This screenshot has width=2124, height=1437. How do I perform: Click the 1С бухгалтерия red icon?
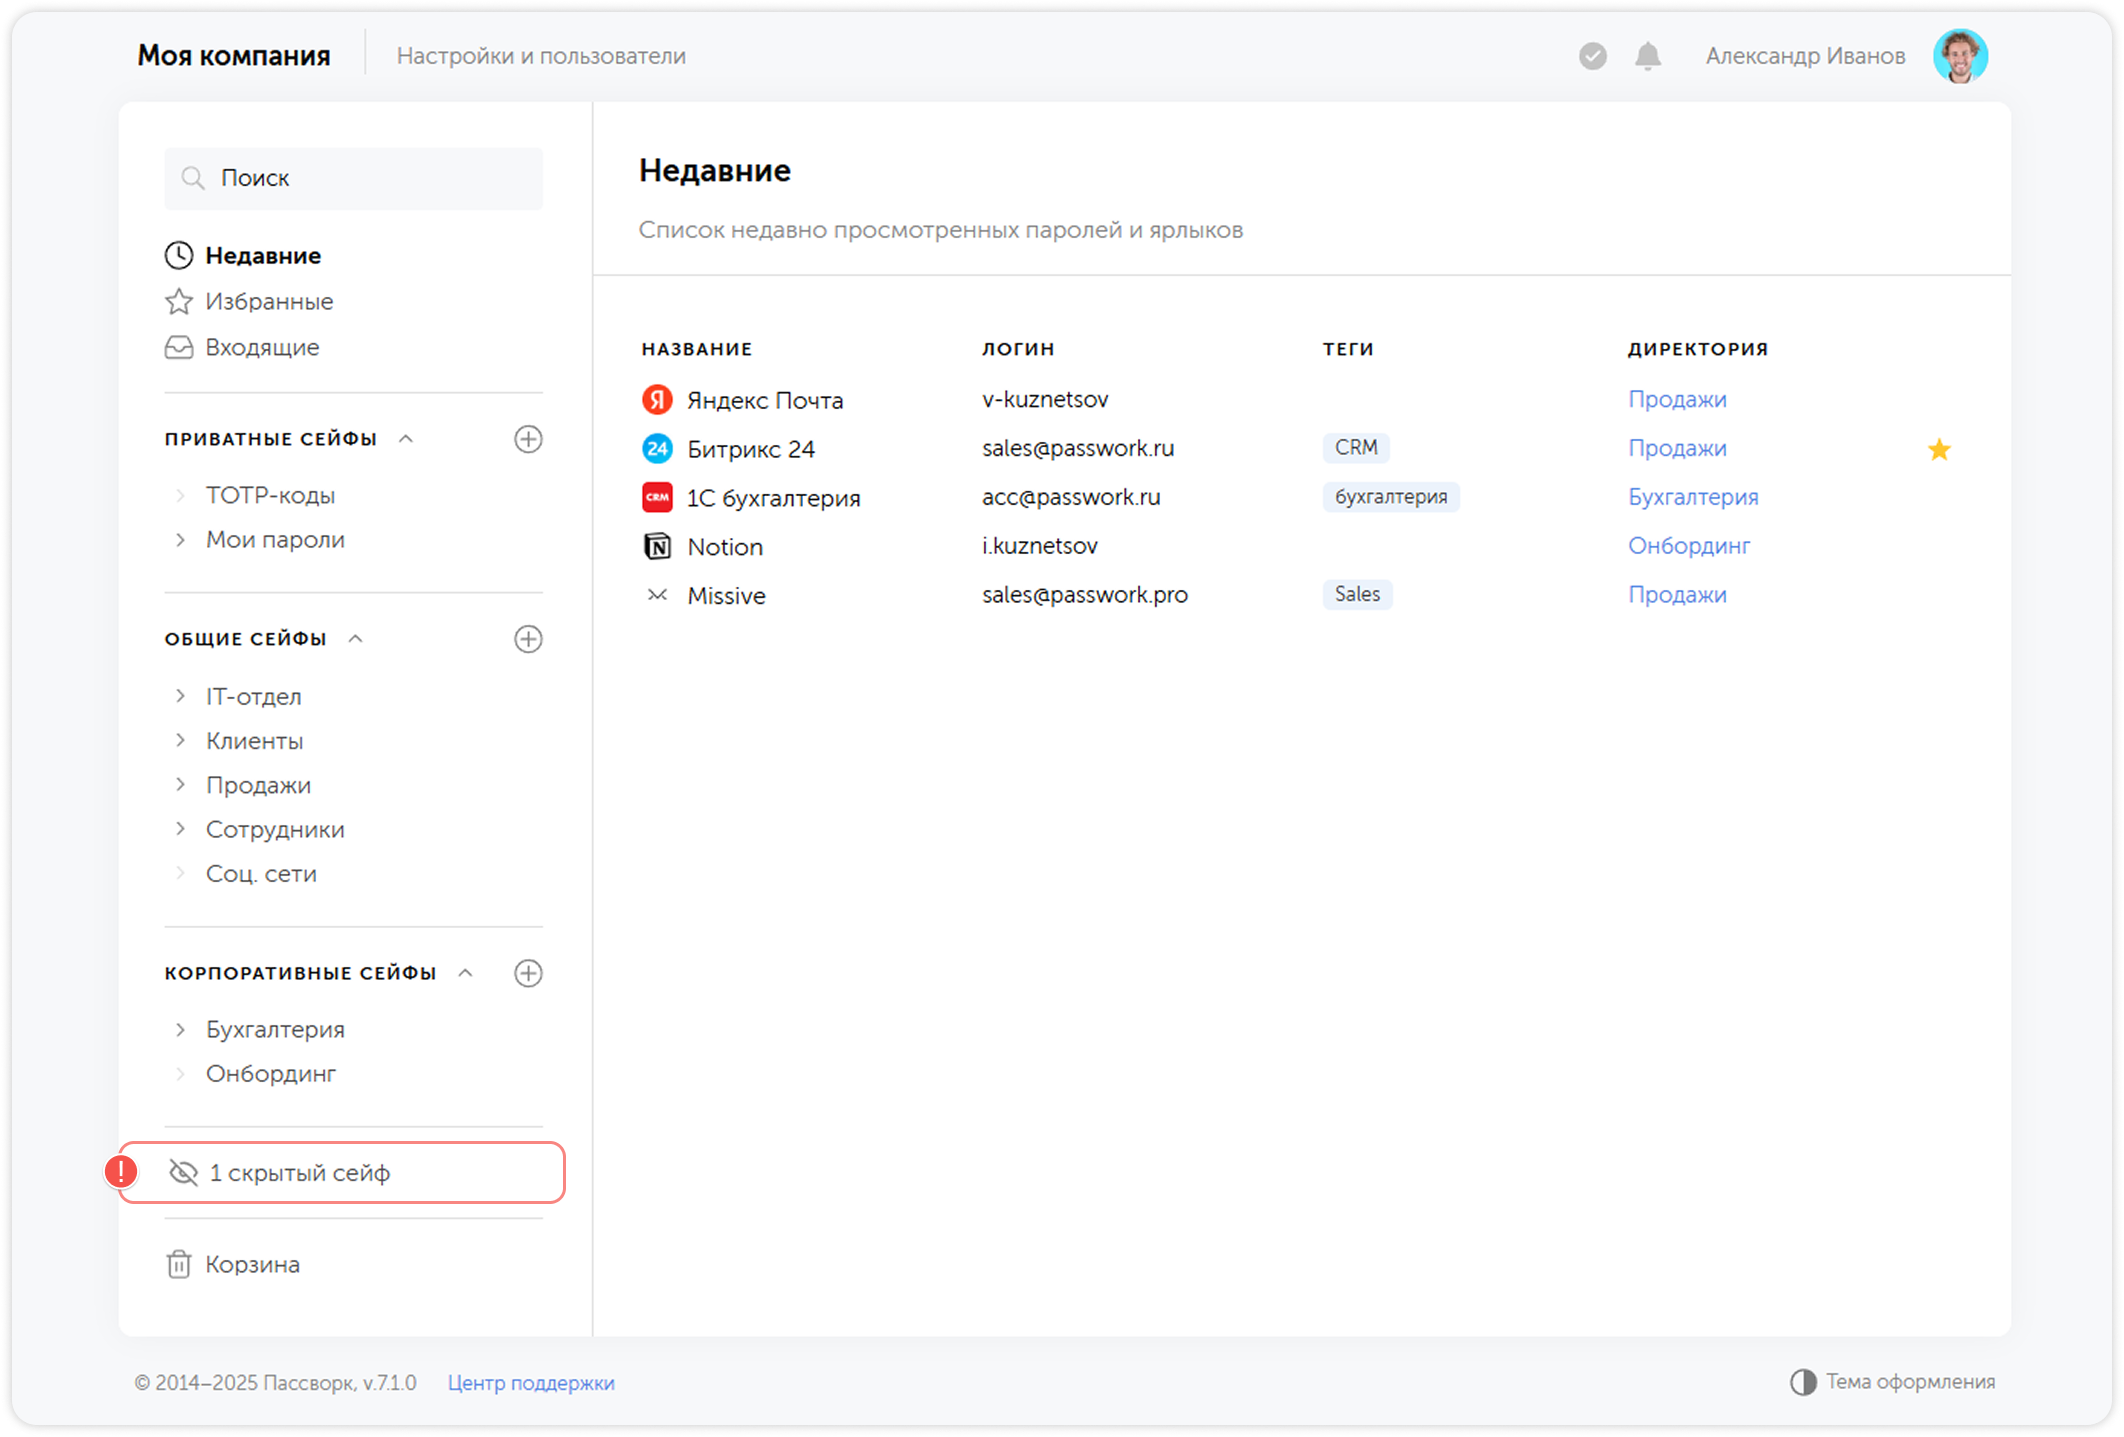point(657,497)
